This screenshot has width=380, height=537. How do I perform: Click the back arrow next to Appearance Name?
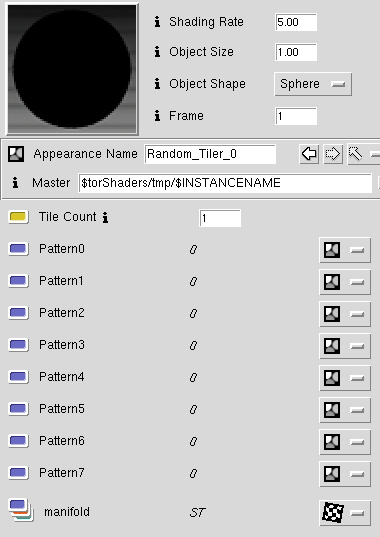click(x=309, y=154)
